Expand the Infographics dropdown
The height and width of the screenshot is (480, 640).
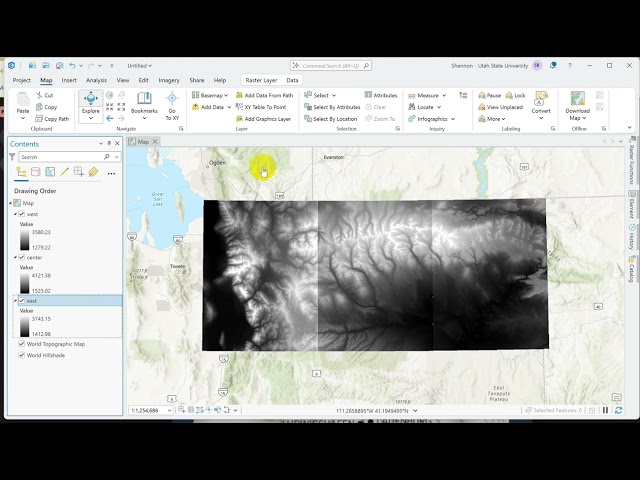coord(453,119)
